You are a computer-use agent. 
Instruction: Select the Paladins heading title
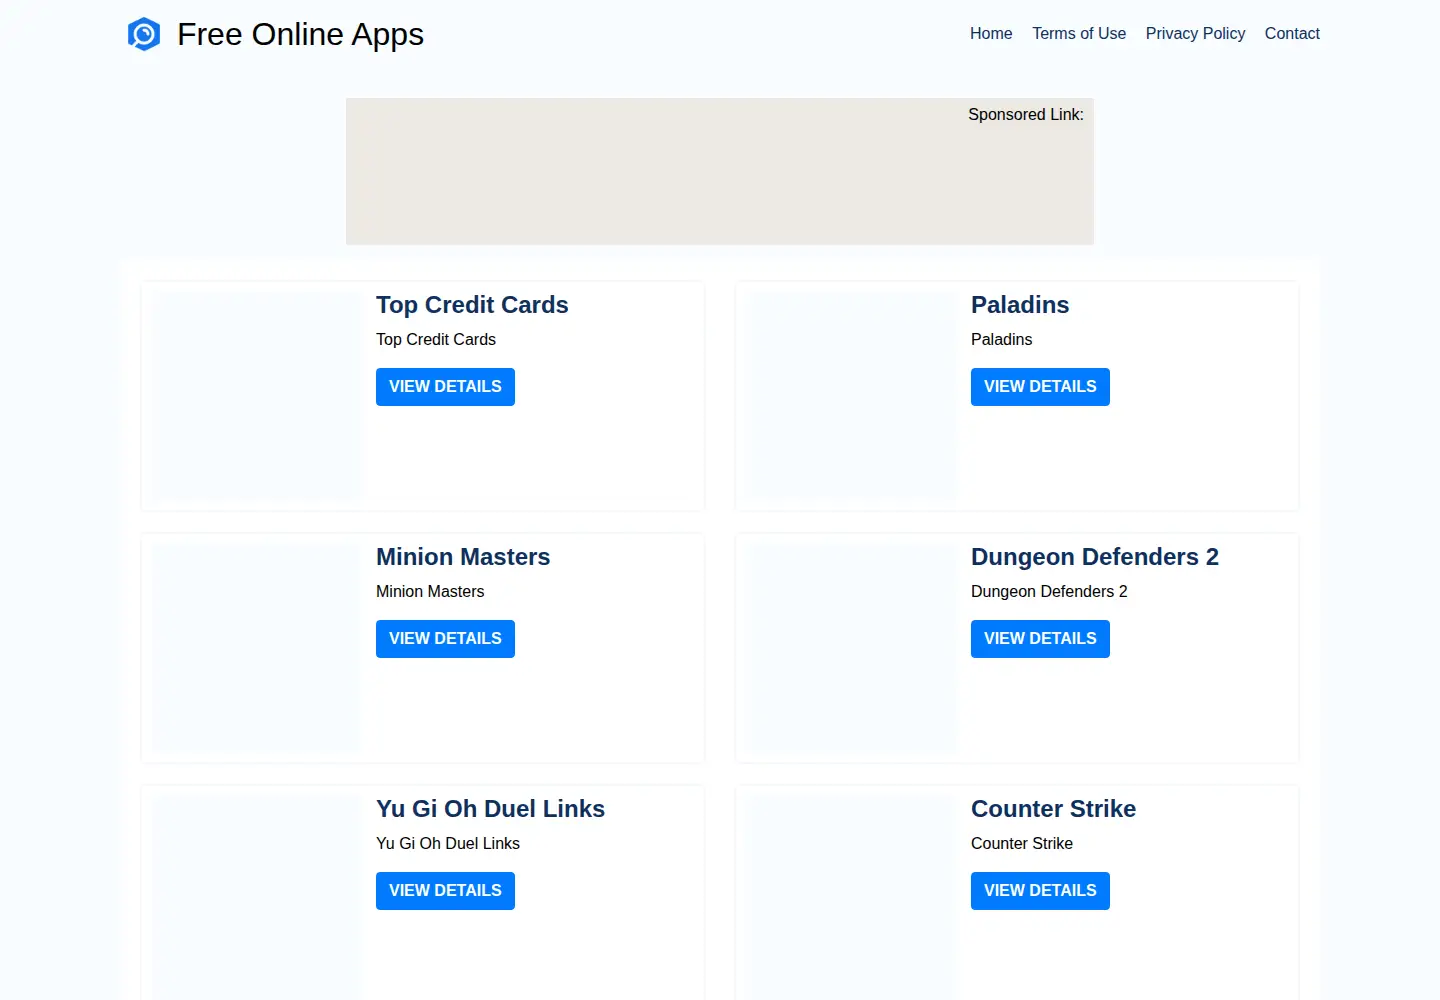(x=1020, y=305)
